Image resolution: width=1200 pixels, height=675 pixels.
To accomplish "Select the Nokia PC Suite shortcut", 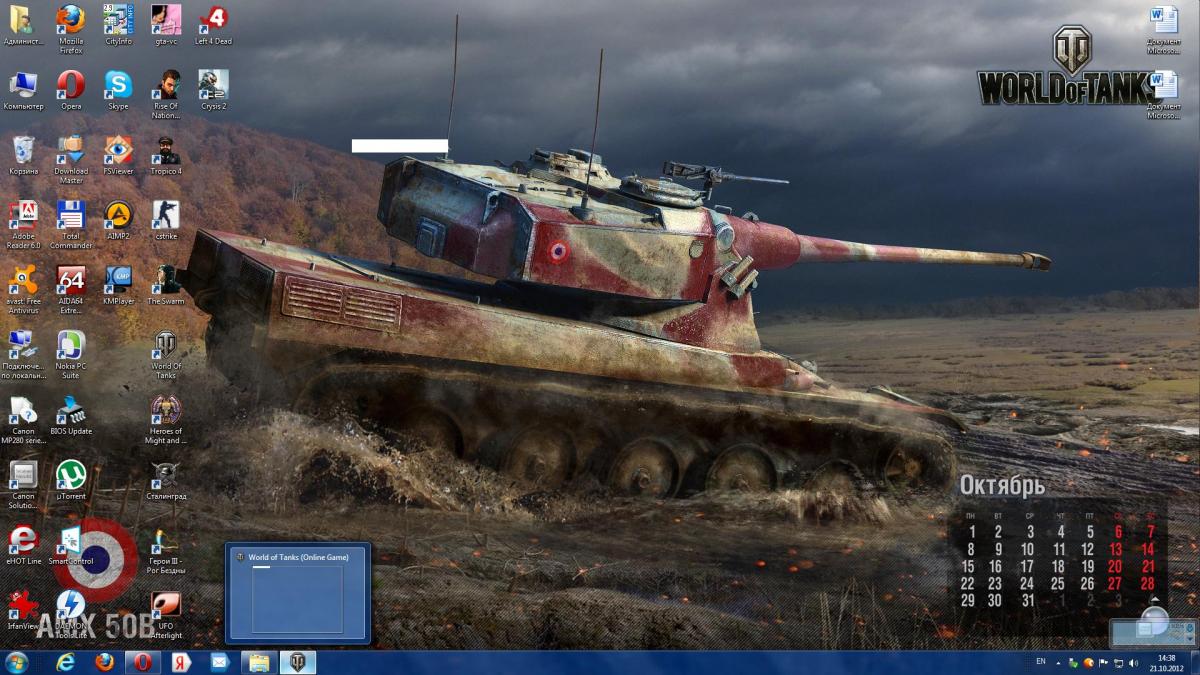I will [x=71, y=354].
